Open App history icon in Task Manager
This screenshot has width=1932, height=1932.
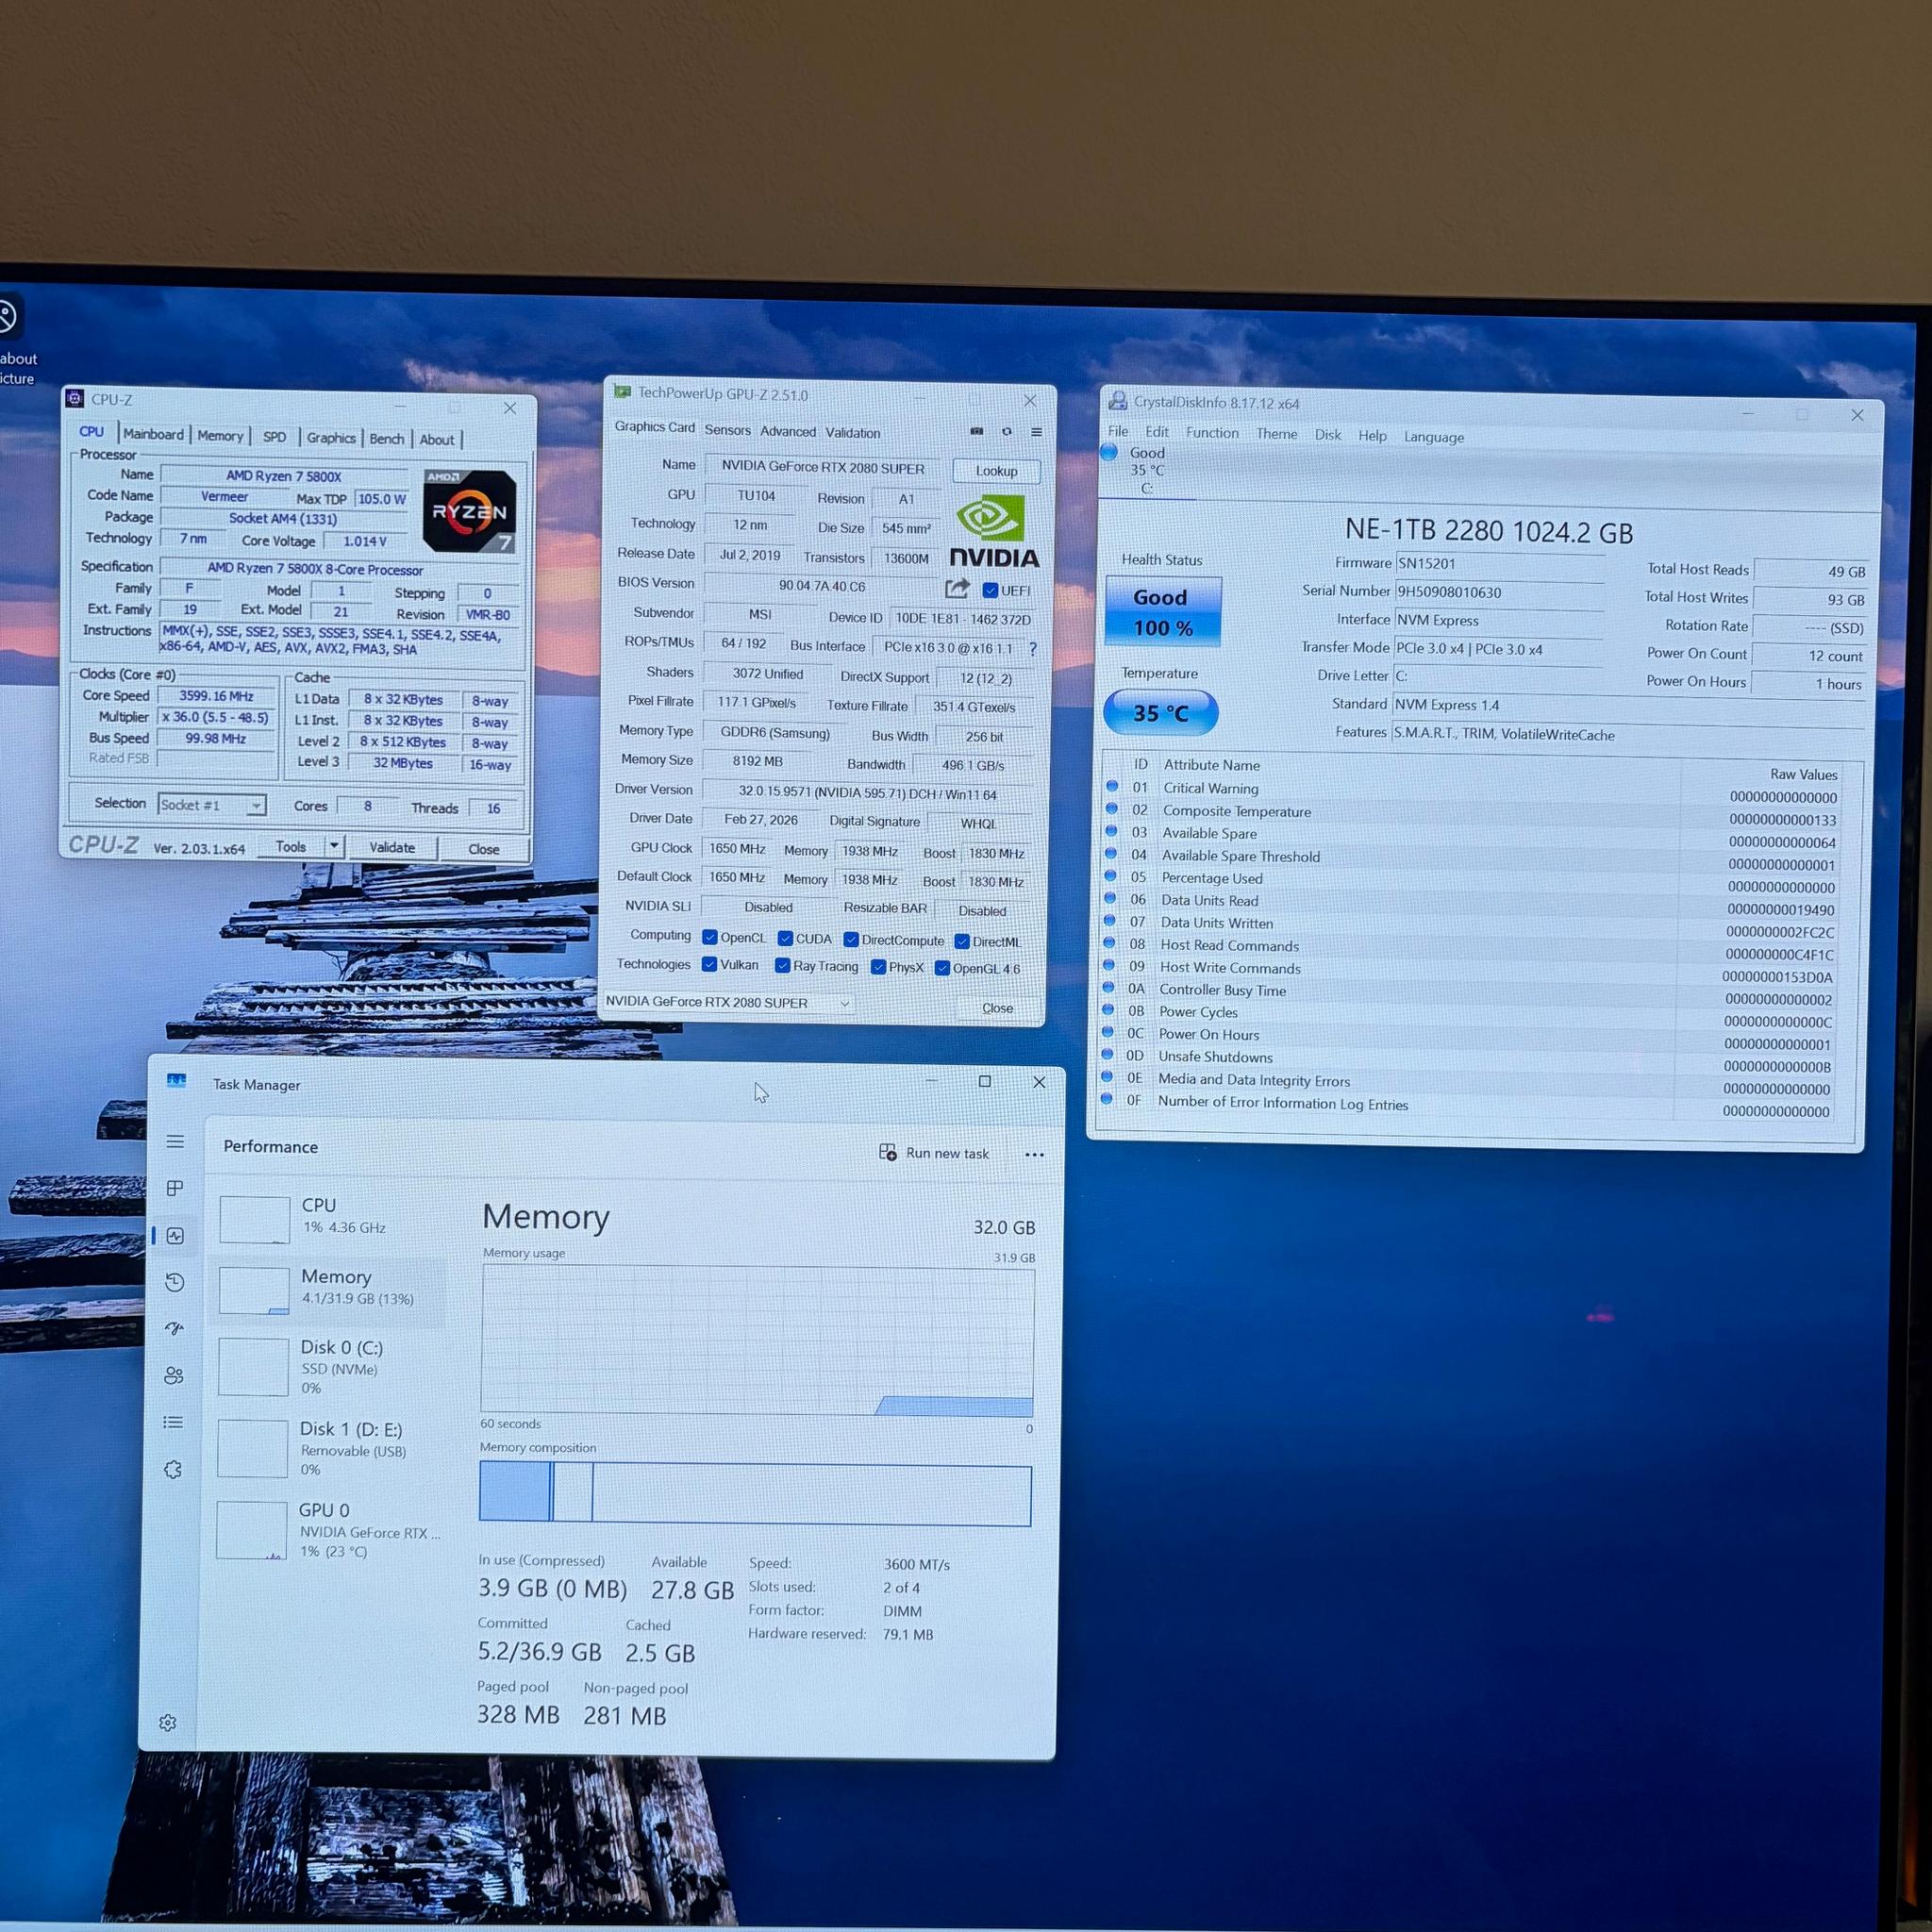click(175, 1282)
